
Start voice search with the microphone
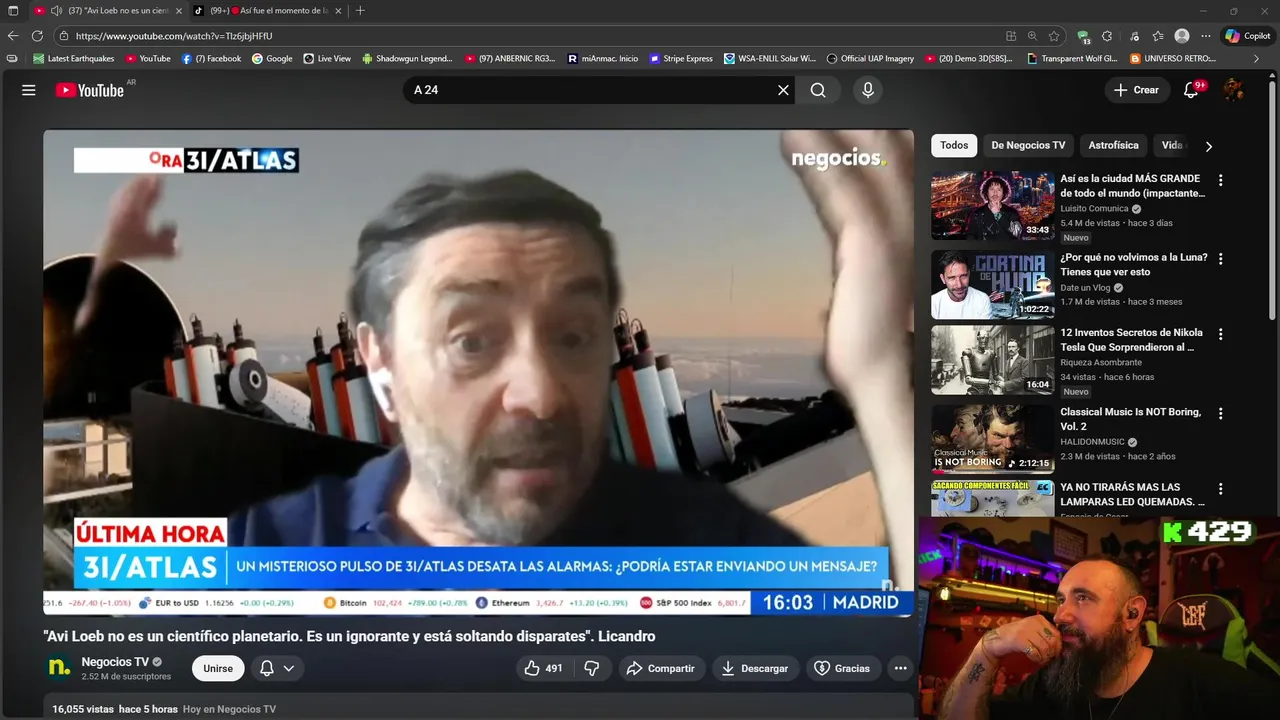point(868,90)
